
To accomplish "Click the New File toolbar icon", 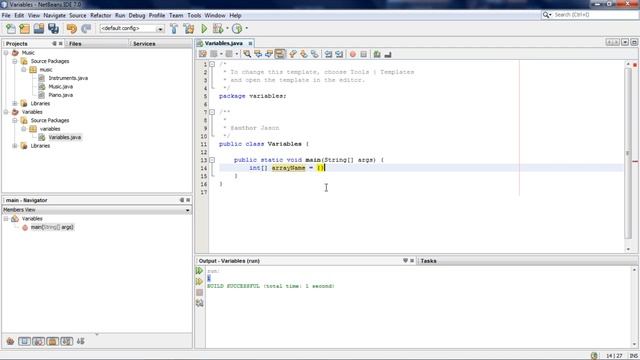I will click(x=11, y=29).
